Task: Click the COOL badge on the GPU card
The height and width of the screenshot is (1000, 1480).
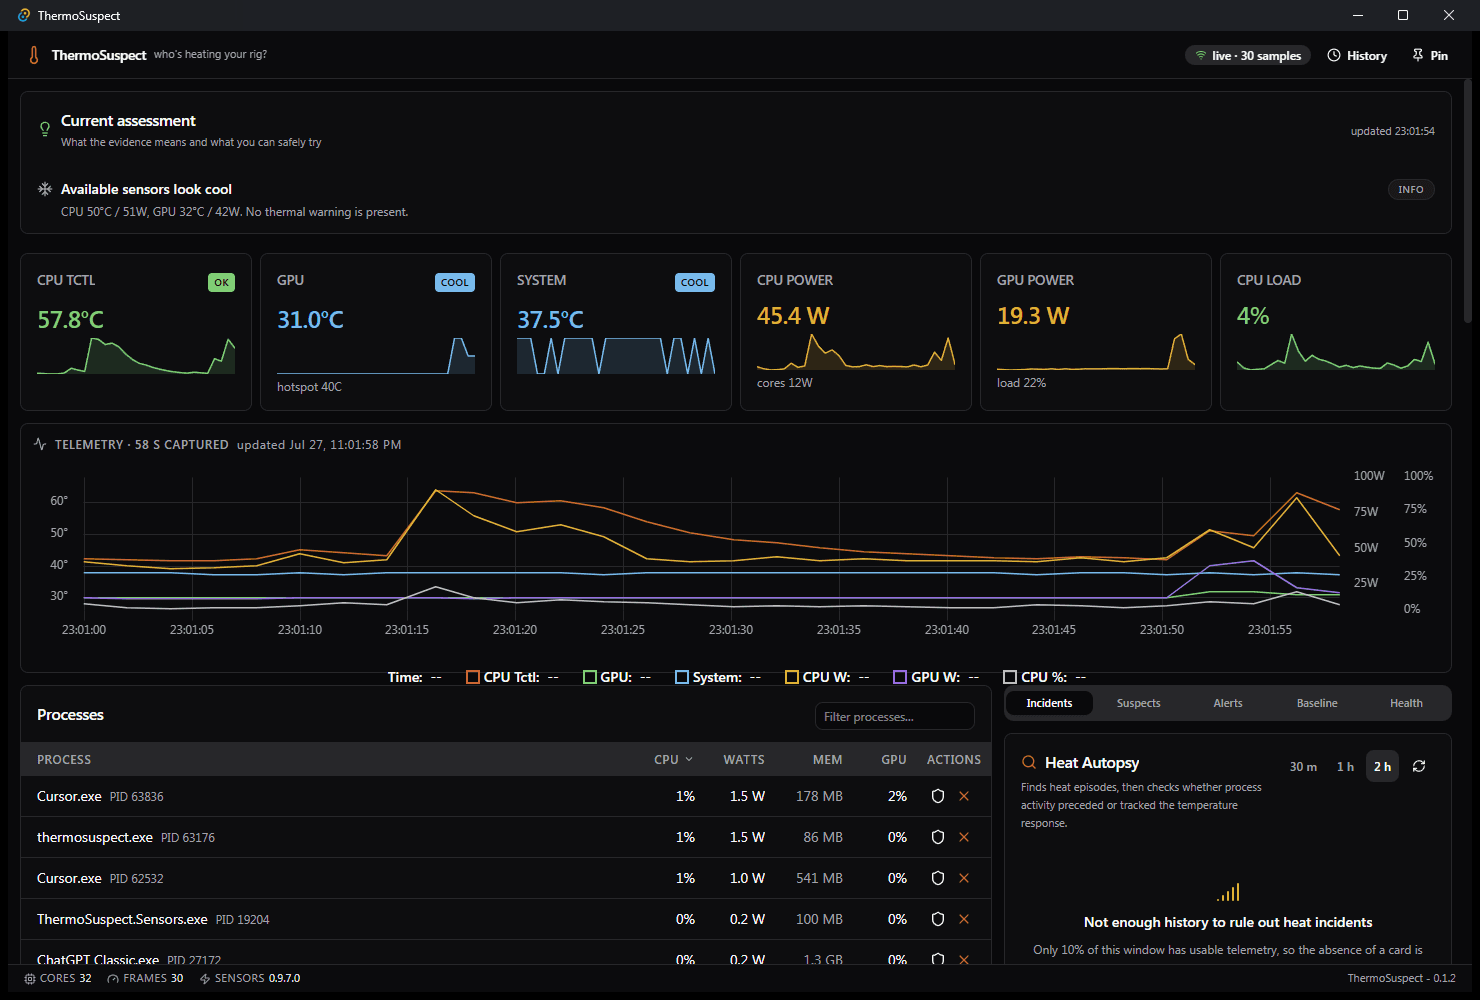Action: pos(455,282)
